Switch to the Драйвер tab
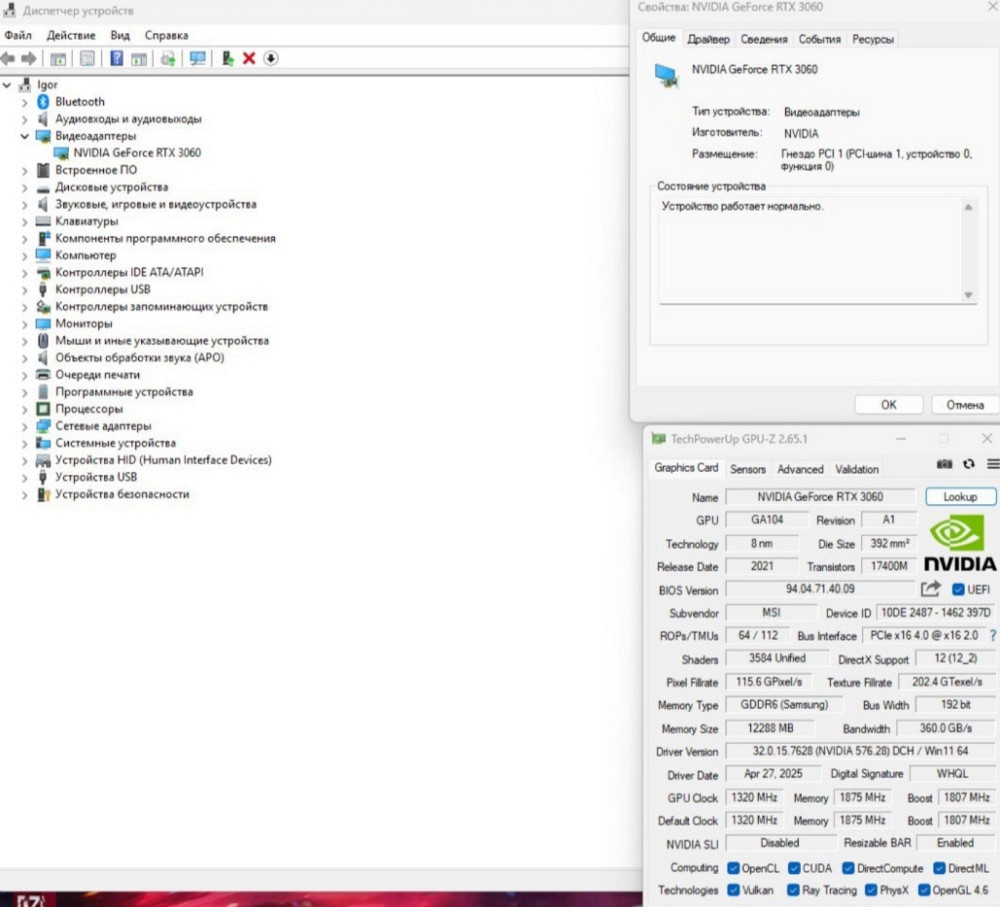 [708, 40]
